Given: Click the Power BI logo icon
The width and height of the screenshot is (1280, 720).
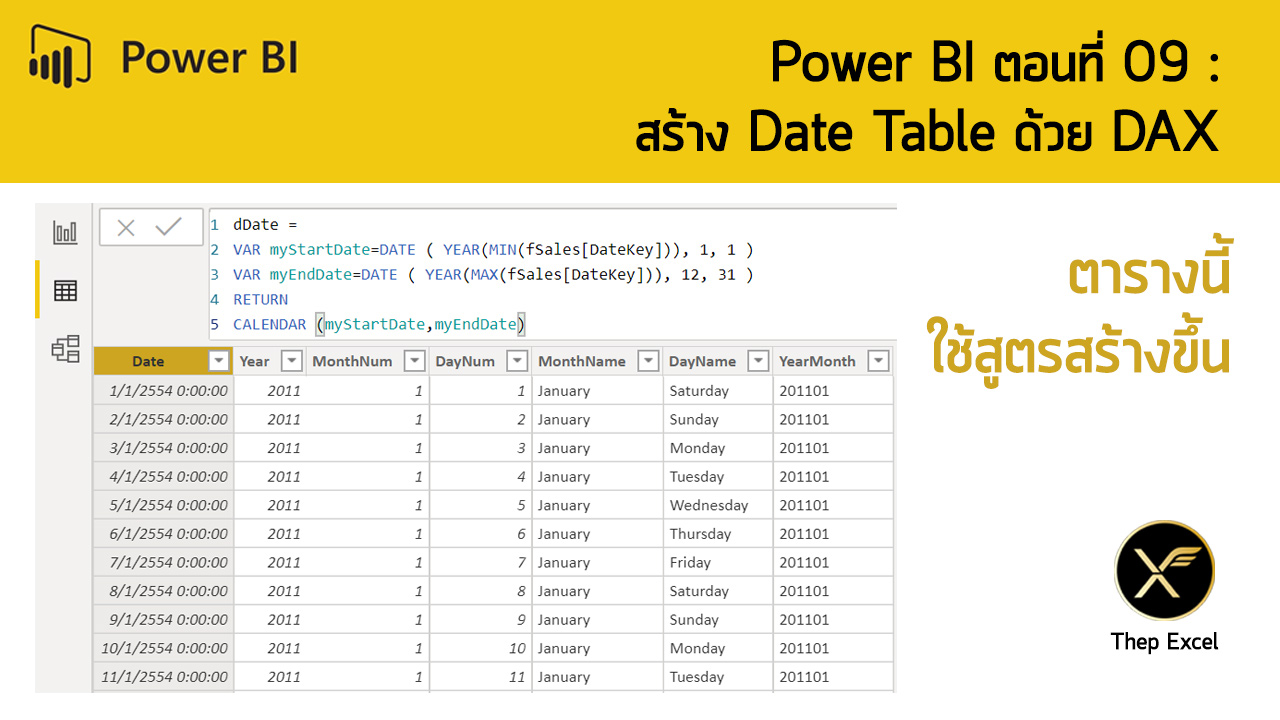Looking at the screenshot, I should click(x=60, y=57).
